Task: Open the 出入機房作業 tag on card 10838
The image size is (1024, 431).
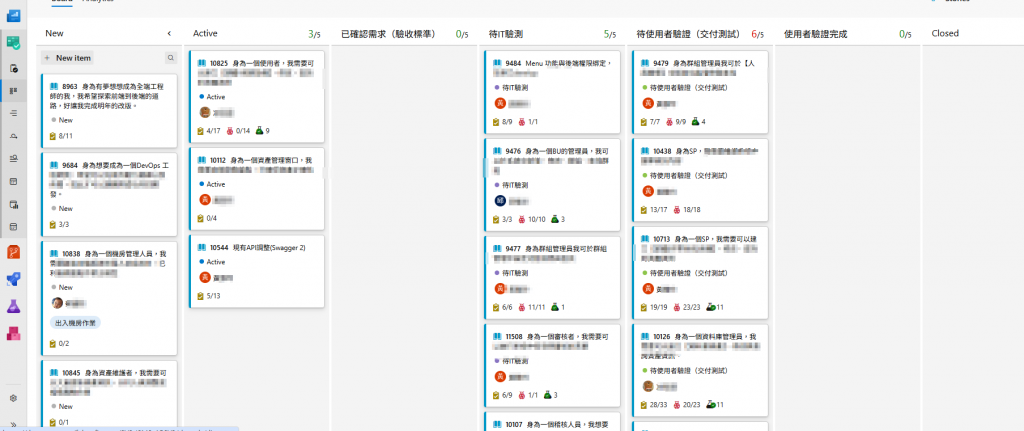Action: [x=76, y=323]
